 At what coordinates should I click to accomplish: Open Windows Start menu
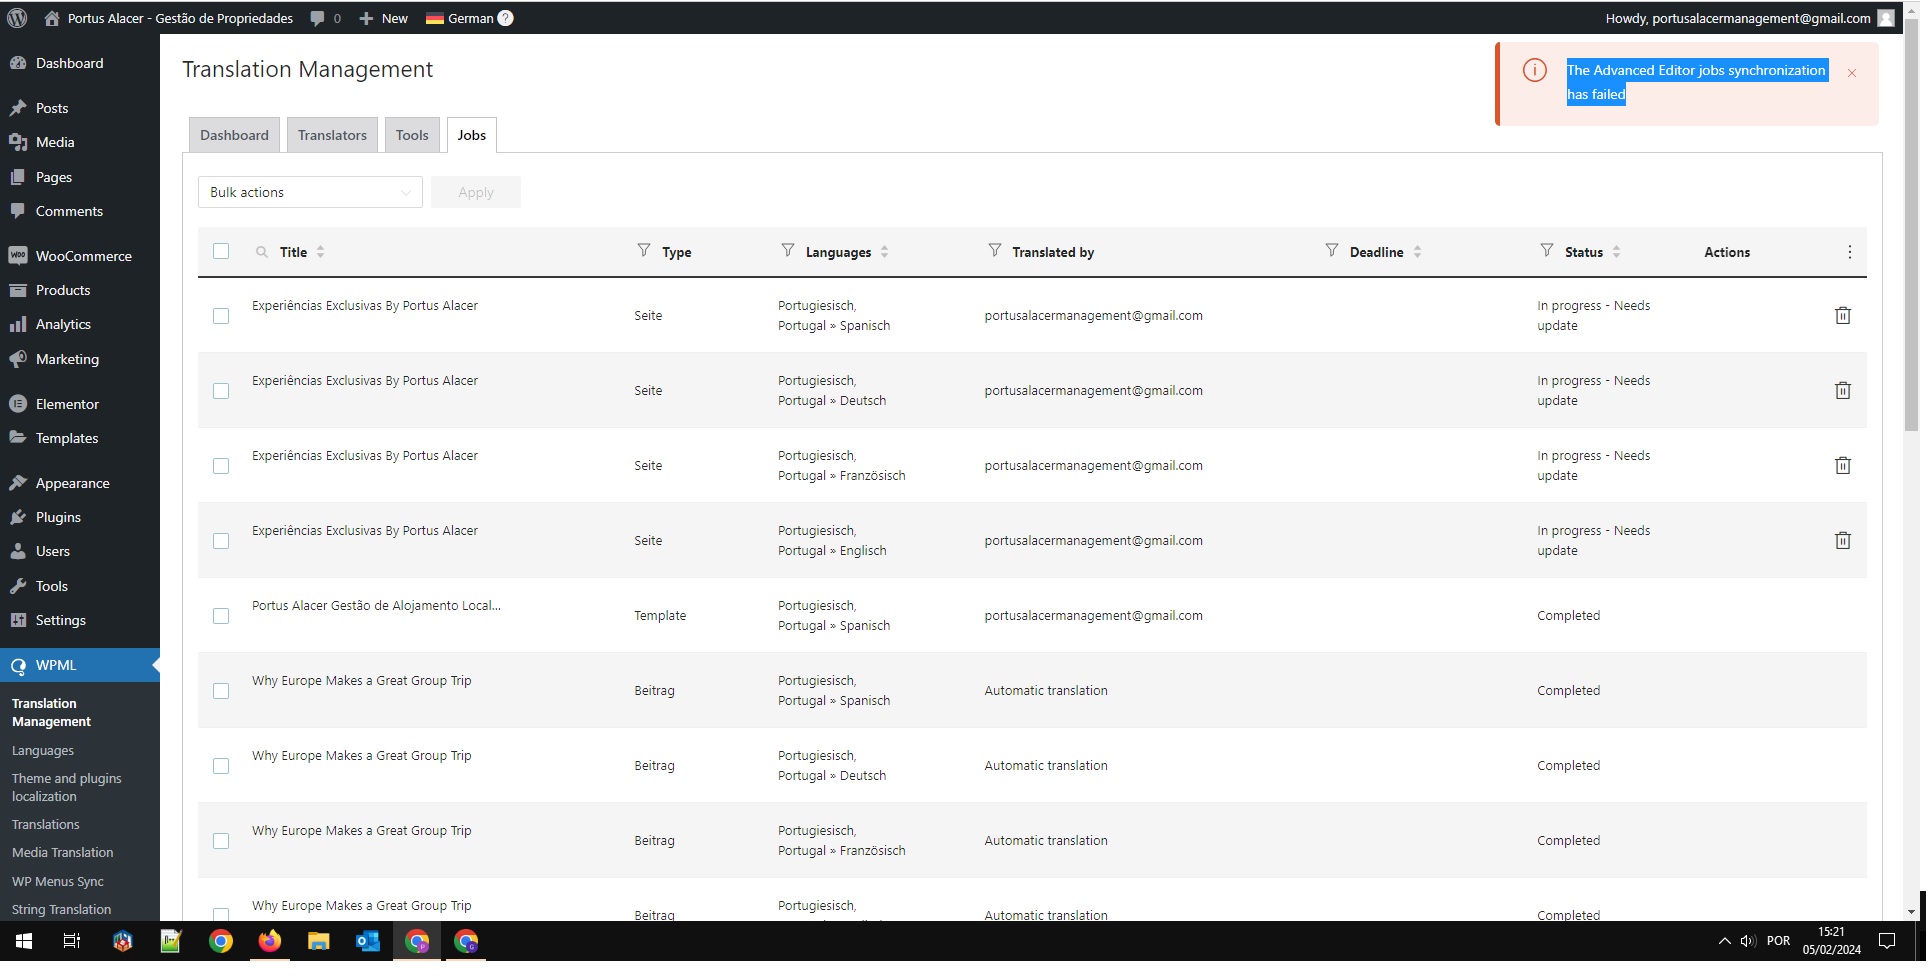point(24,941)
